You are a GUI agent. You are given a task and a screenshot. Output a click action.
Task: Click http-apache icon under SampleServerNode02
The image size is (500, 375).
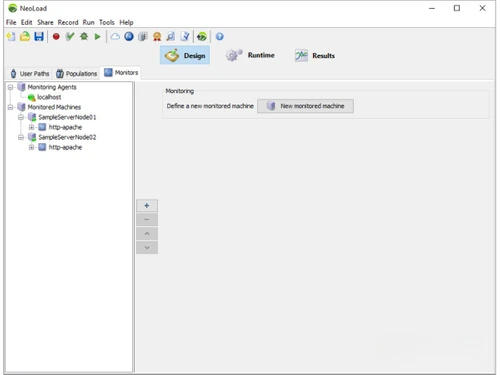click(x=42, y=147)
